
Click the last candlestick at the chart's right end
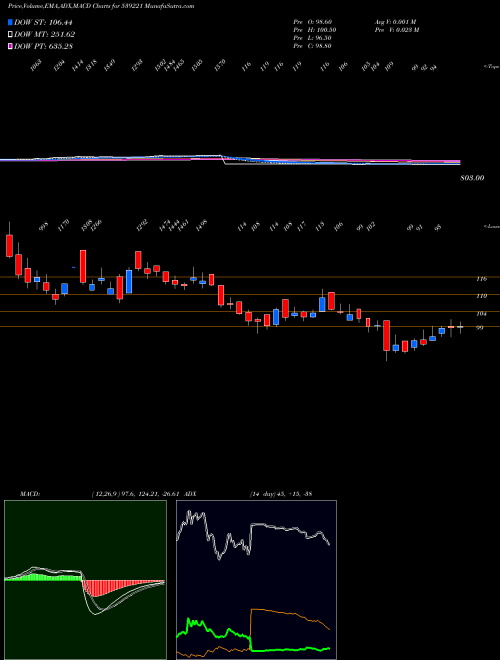(460, 327)
